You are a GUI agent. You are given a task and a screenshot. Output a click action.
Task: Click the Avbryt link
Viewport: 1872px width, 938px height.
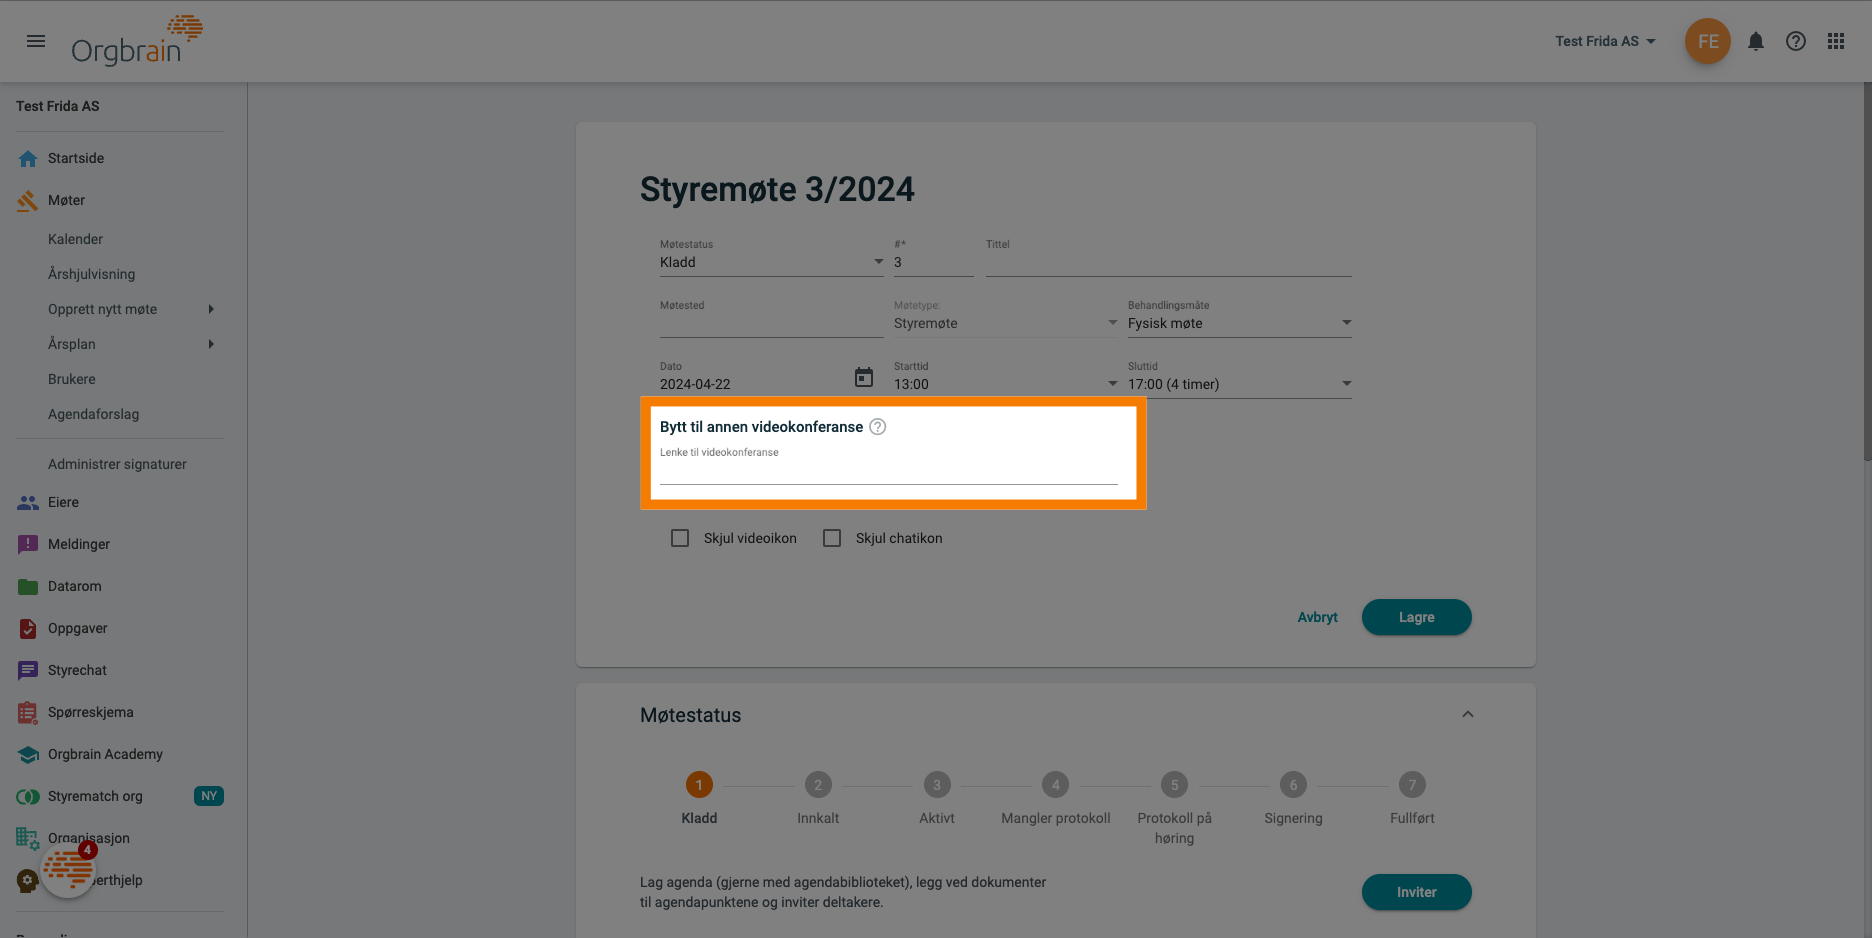(x=1317, y=617)
